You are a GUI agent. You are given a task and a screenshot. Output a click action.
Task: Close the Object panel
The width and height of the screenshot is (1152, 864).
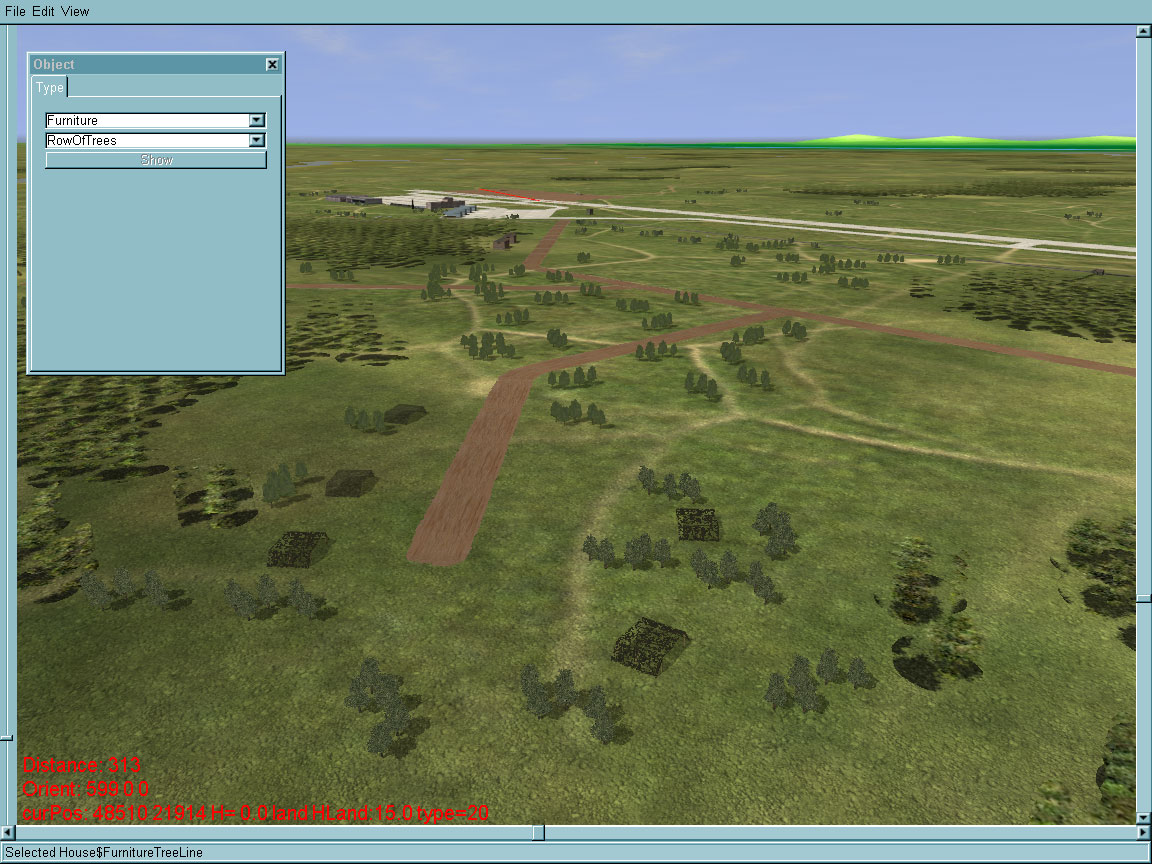pos(272,64)
